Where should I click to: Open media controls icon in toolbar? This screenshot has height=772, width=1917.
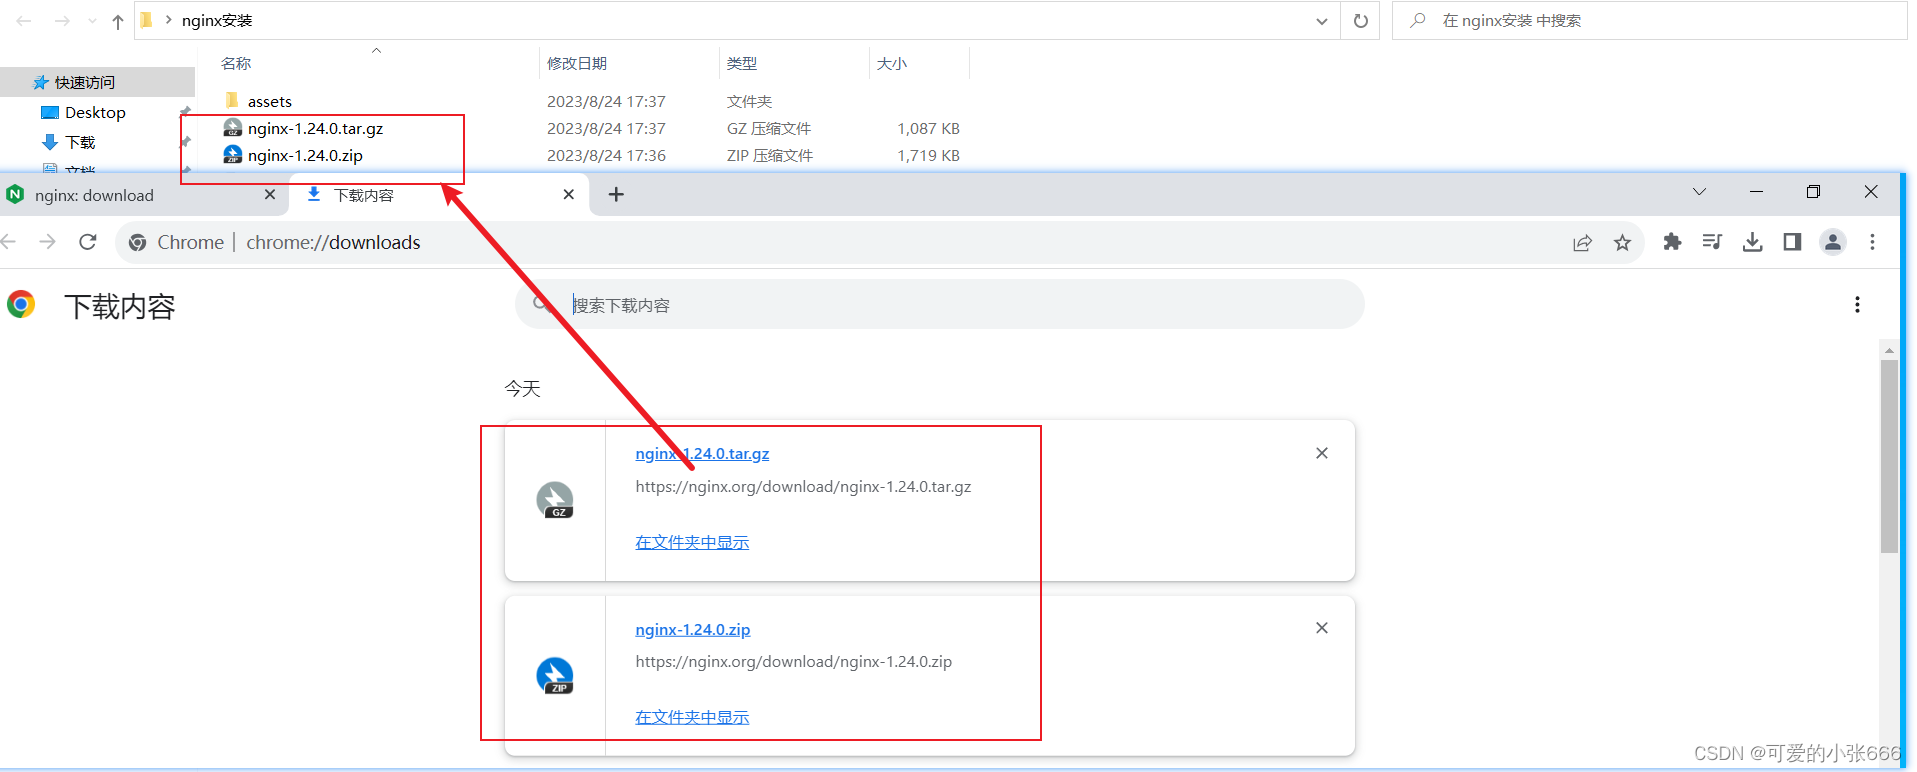coord(1712,242)
